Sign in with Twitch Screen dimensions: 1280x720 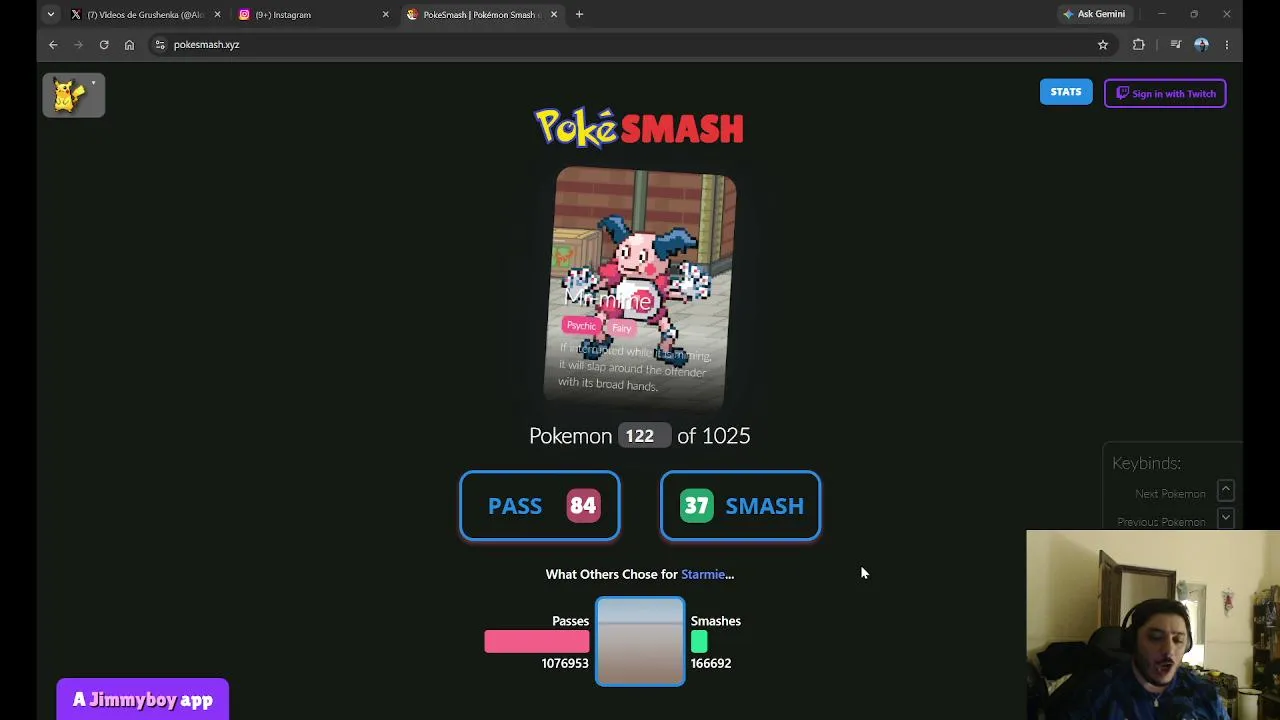[1165, 93]
